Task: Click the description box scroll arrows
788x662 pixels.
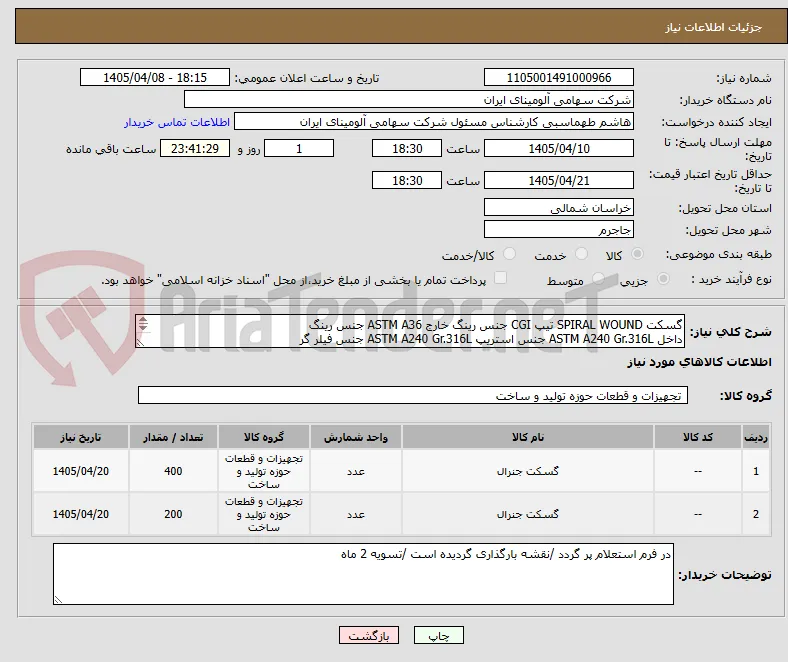Action: coord(143,324)
